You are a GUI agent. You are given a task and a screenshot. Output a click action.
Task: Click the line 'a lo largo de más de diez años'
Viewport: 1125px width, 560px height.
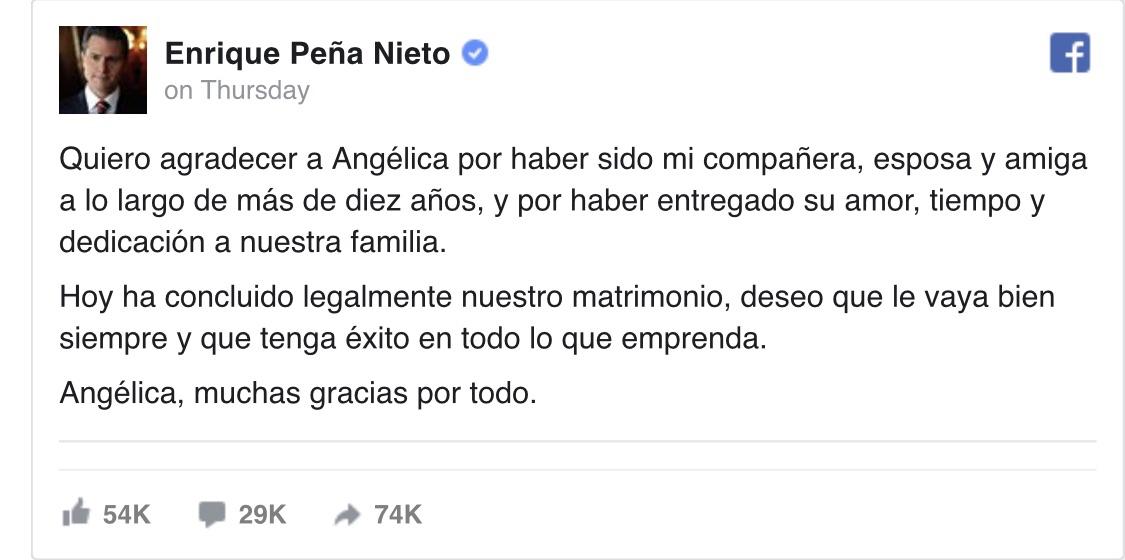point(552,201)
